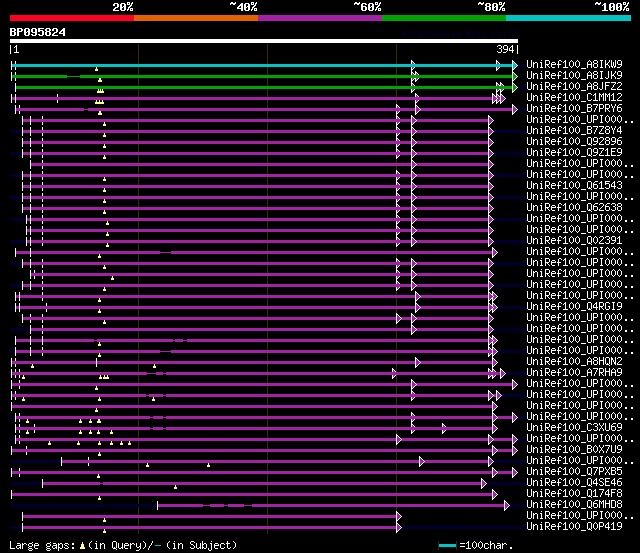Click the purple alignment bar for Q6MHD8

click(332, 506)
